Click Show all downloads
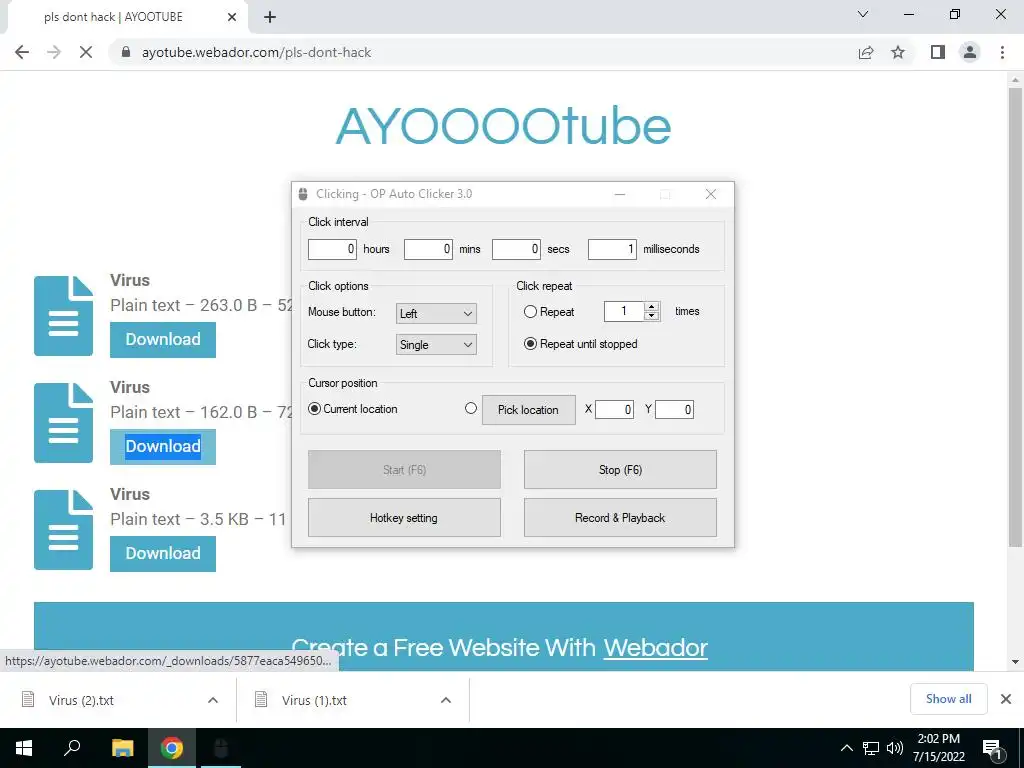This screenshot has width=1024, height=768. tap(949, 699)
